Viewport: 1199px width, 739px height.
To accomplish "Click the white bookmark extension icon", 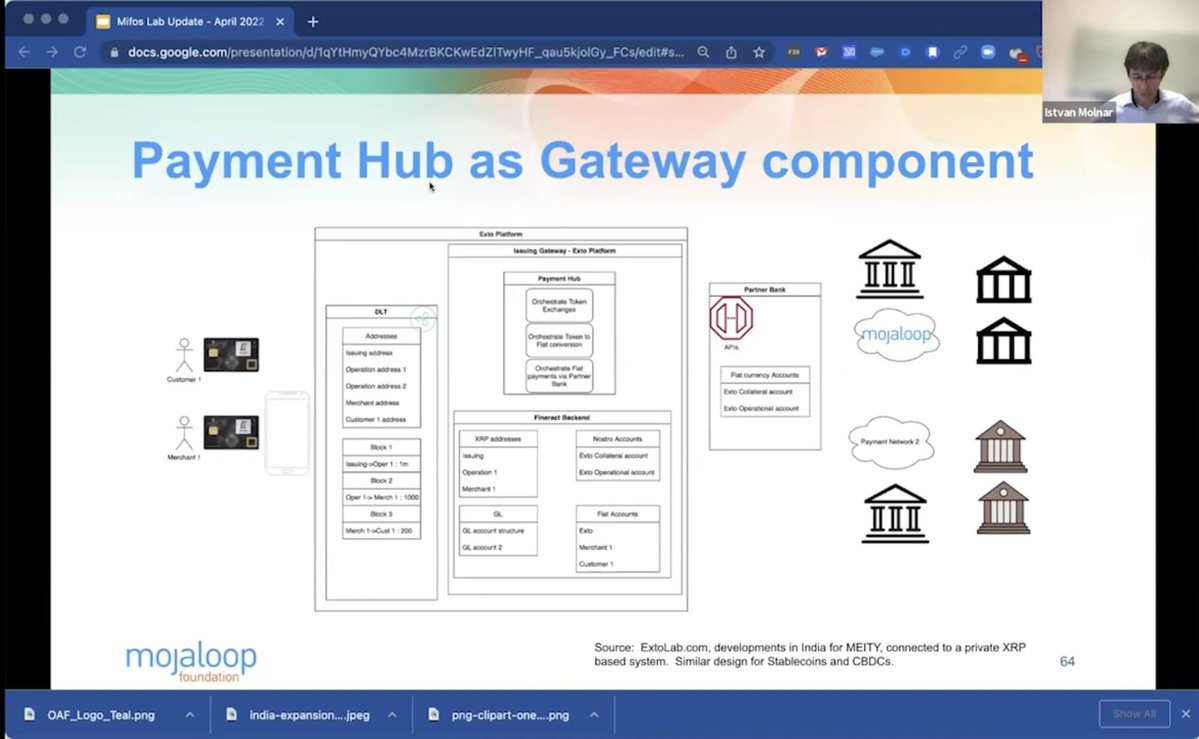I will pyautogui.click(x=932, y=52).
